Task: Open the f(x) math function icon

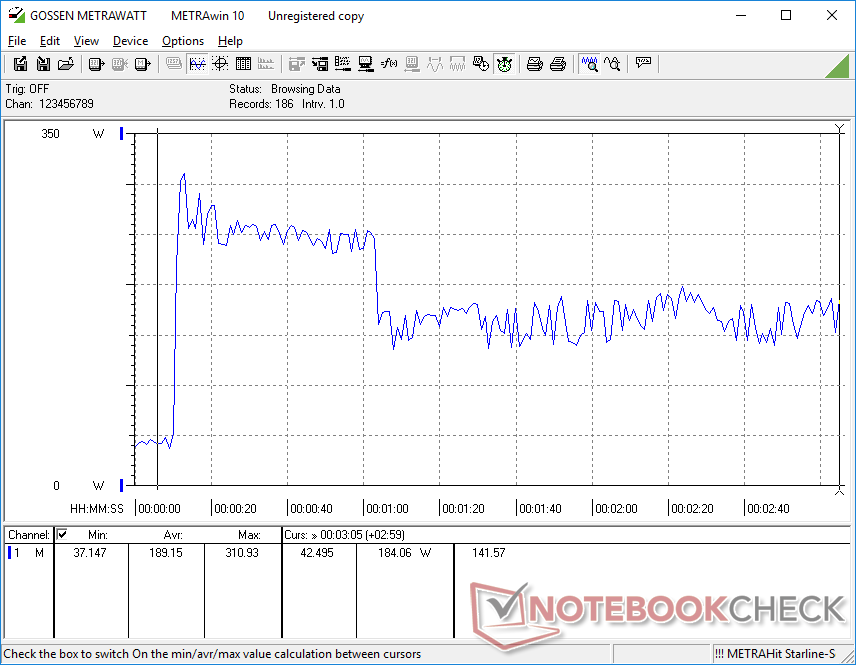Action: (x=389, y=64)
